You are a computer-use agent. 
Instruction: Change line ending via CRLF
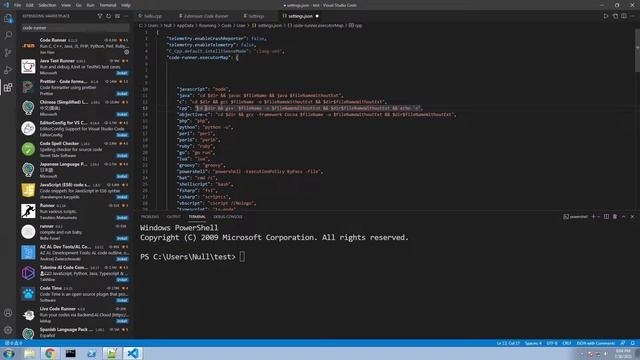coord(567,343)
